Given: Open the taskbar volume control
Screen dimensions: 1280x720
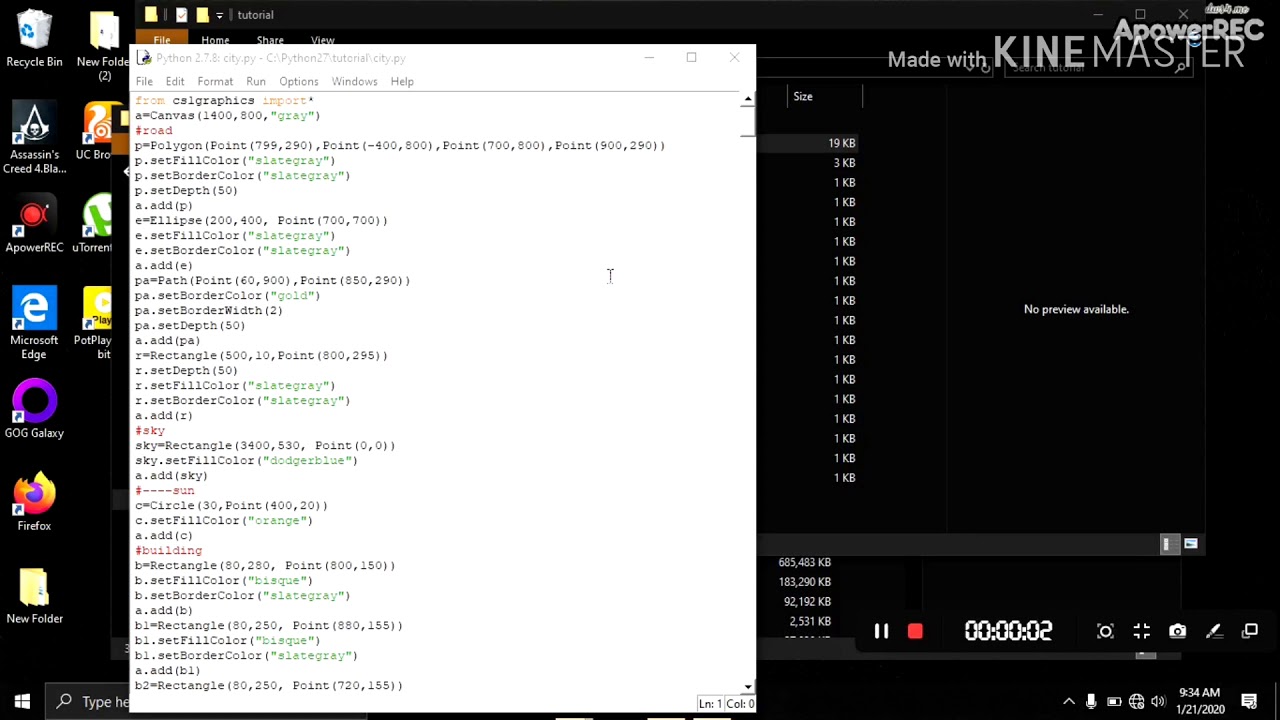Looking at the screenshot, I should coord(1158,701).
